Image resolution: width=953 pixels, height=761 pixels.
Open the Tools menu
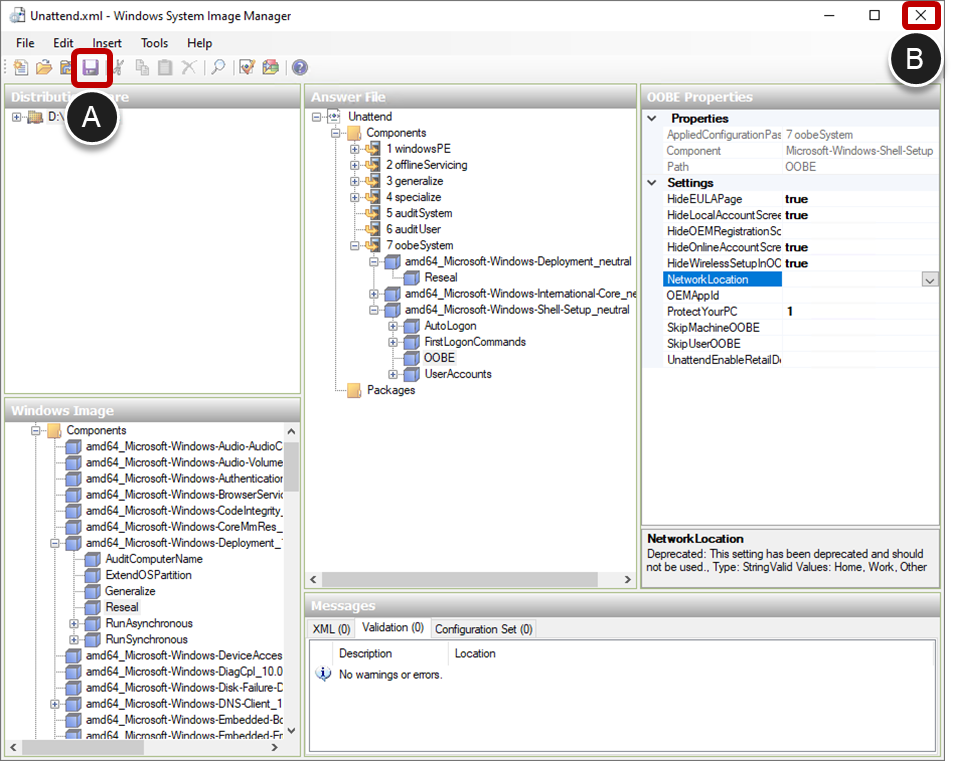pyautogui.click(x=153, y=43)
